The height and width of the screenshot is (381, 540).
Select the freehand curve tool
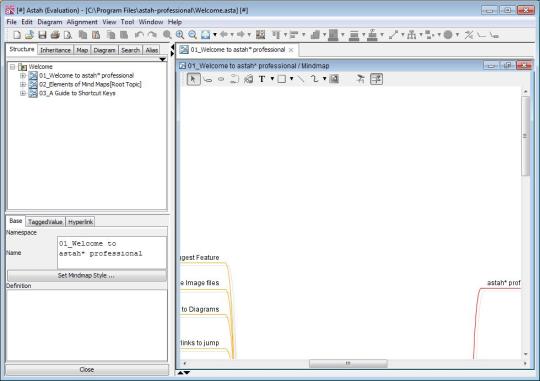(x=314, y=79)
